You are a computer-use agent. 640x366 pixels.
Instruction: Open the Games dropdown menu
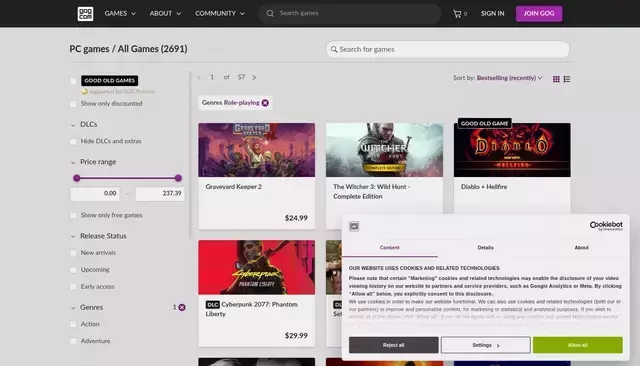click(x=120, y=13)
